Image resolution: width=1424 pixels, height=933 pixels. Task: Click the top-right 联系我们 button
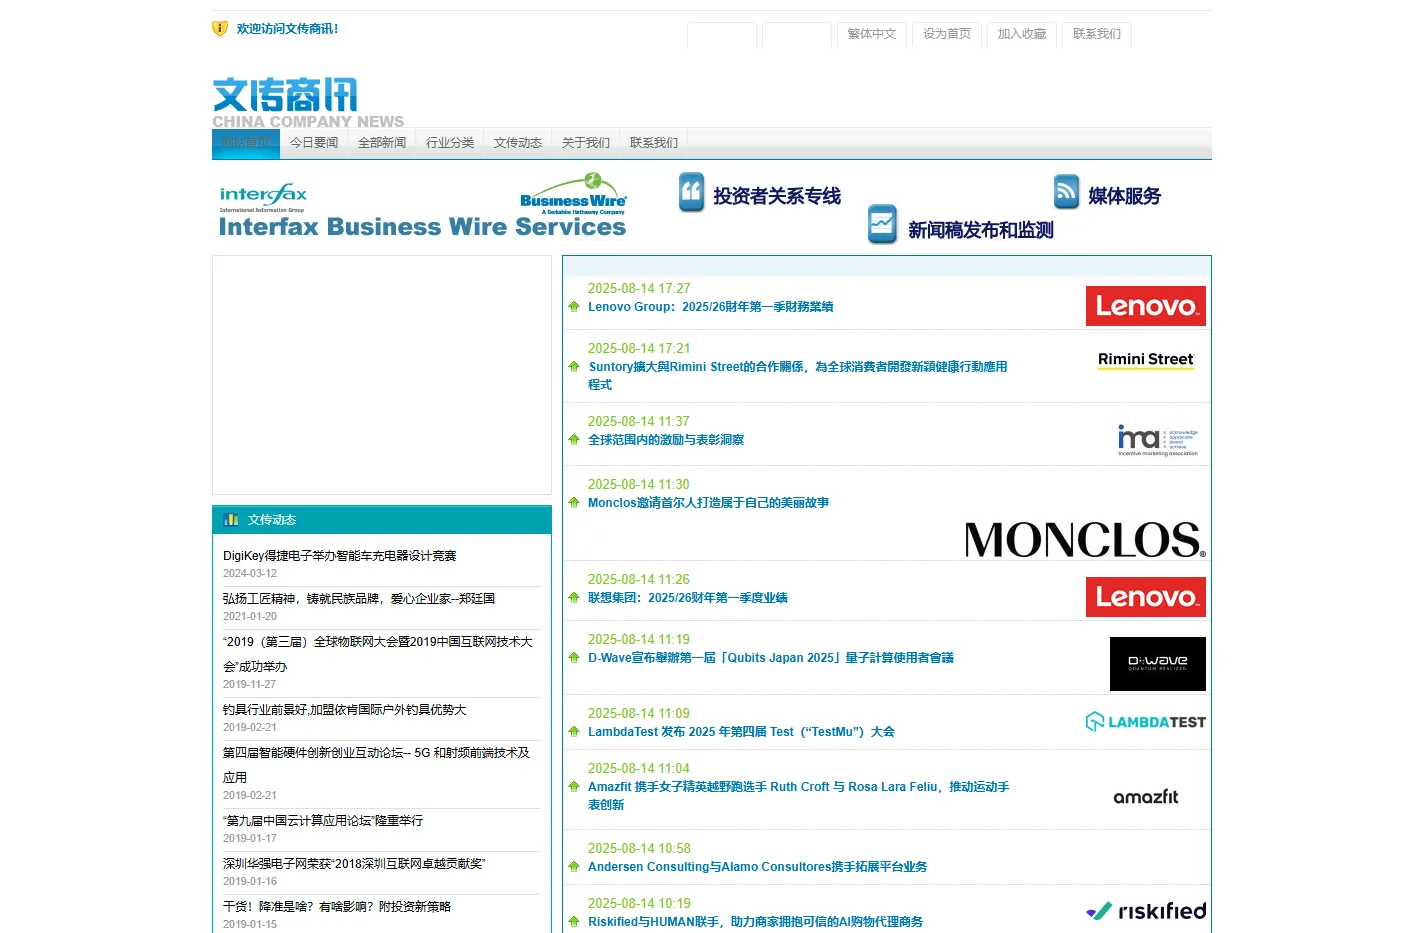point(1097,34)
